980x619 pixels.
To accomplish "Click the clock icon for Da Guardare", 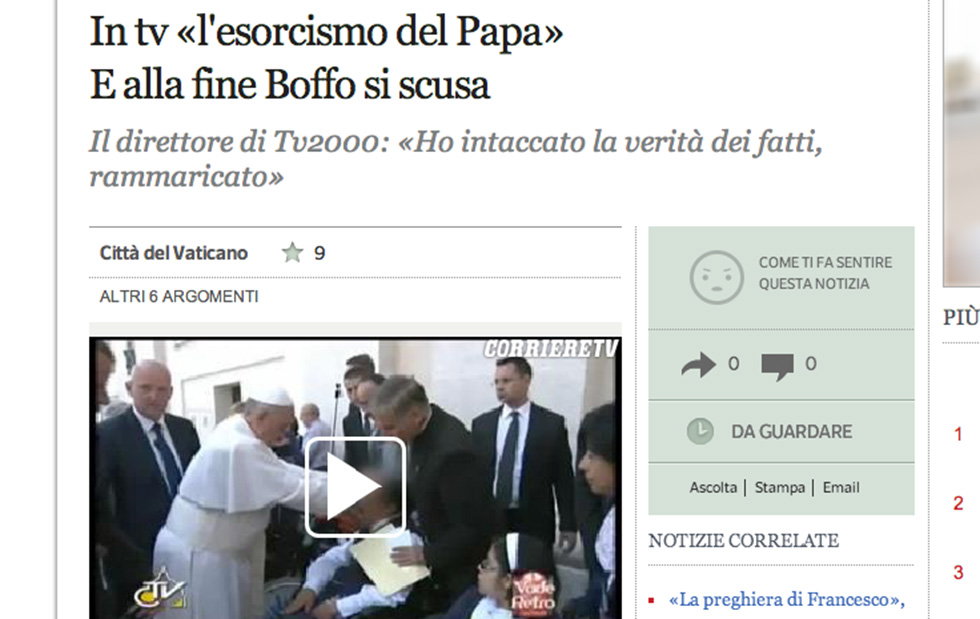I will (700, 431).
